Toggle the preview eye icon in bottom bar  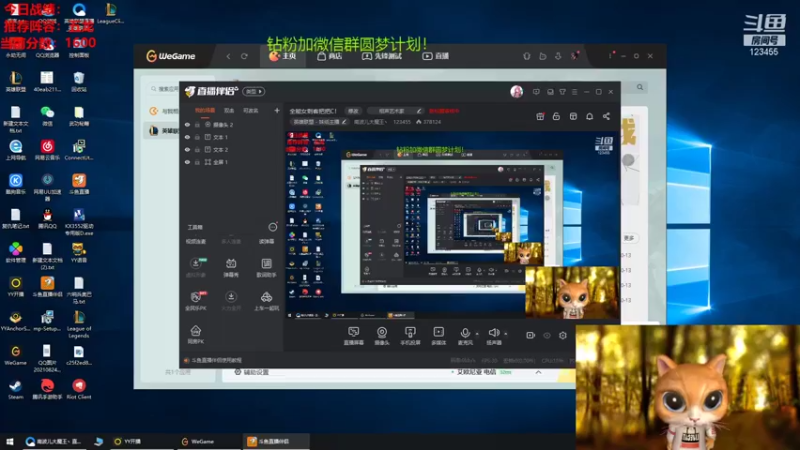pyautogui.click(x=547, y=335)
